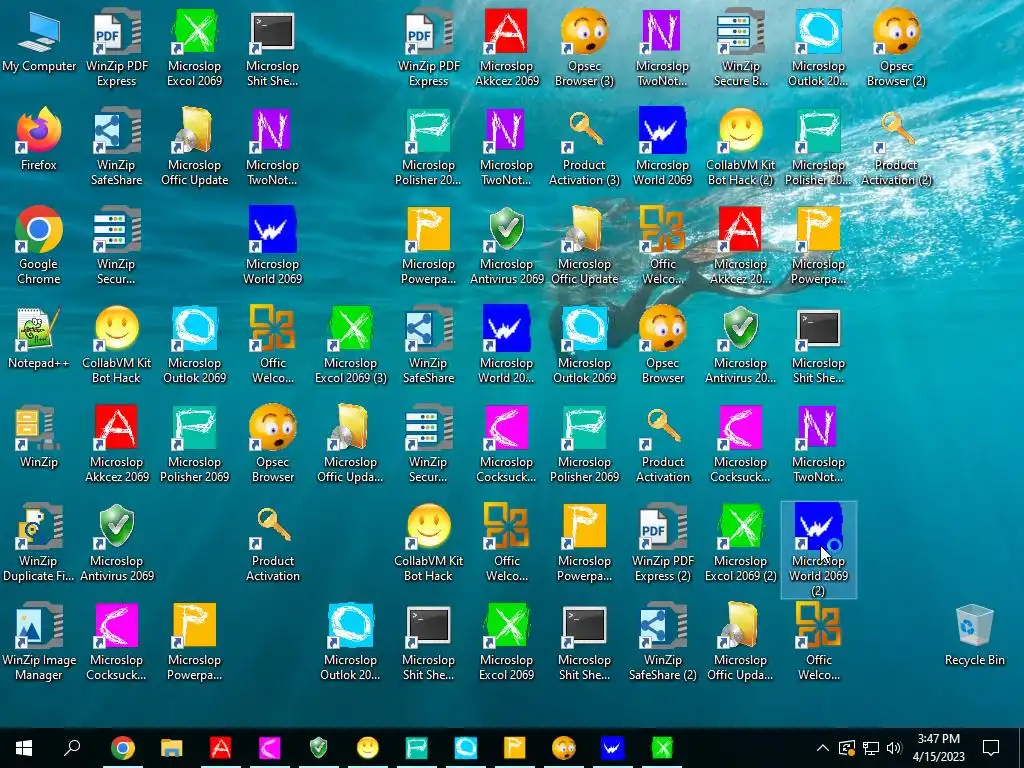1024x768 pixels.
Task: Select the Opsec Browser (3) icon
Action: [584, 48]
